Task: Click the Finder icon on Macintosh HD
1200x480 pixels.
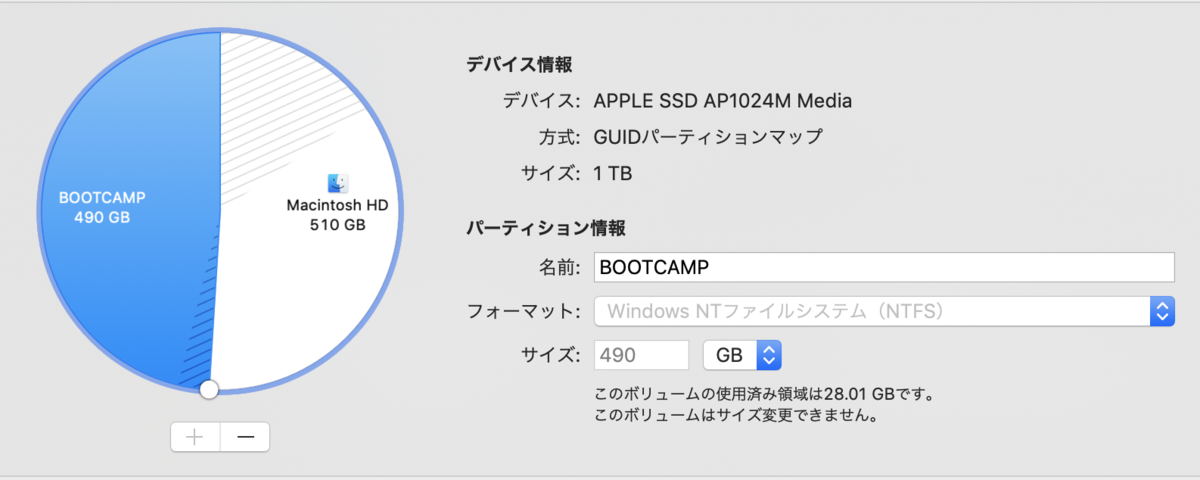Action: point(337,183)
